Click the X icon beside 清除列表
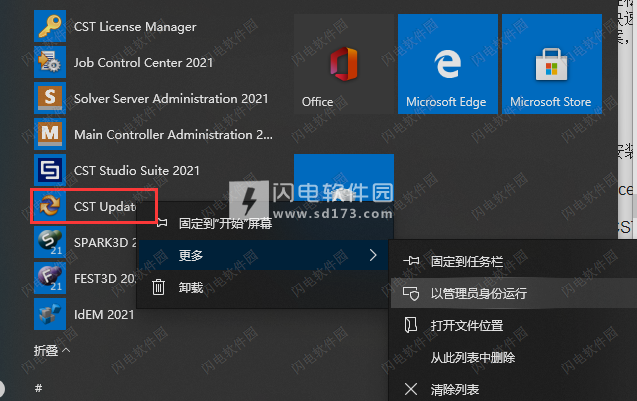Image resolution: width=637 pixels, height=401 pixels. (411, 389)
